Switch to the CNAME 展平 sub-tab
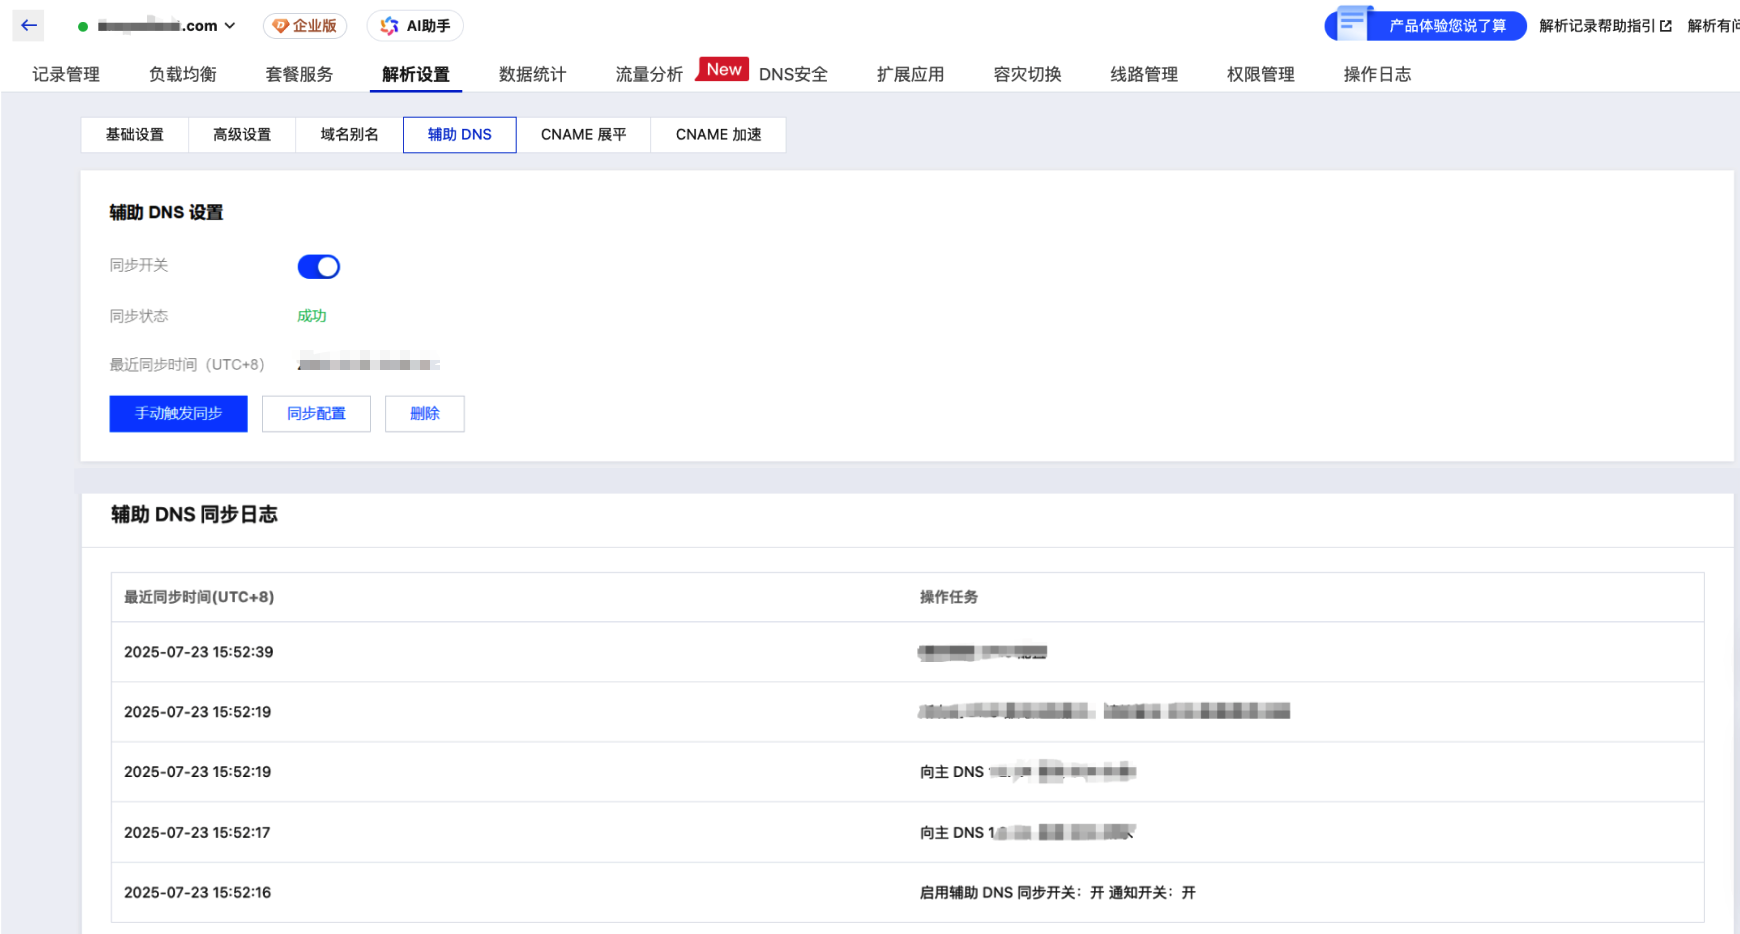 point(583,135)
